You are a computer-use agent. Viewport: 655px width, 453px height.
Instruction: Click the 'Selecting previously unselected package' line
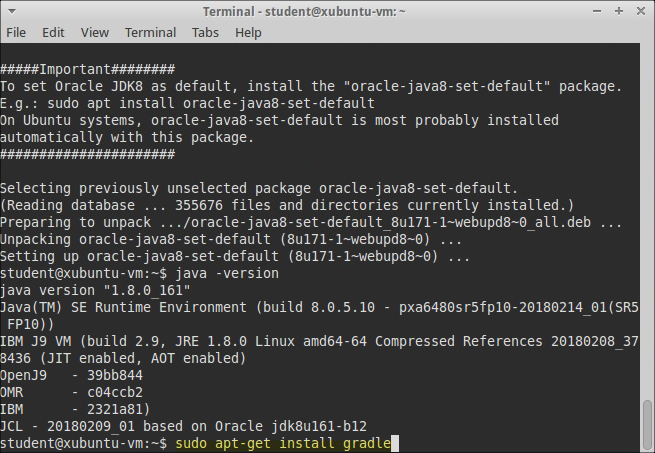click(x=259, y=188)
